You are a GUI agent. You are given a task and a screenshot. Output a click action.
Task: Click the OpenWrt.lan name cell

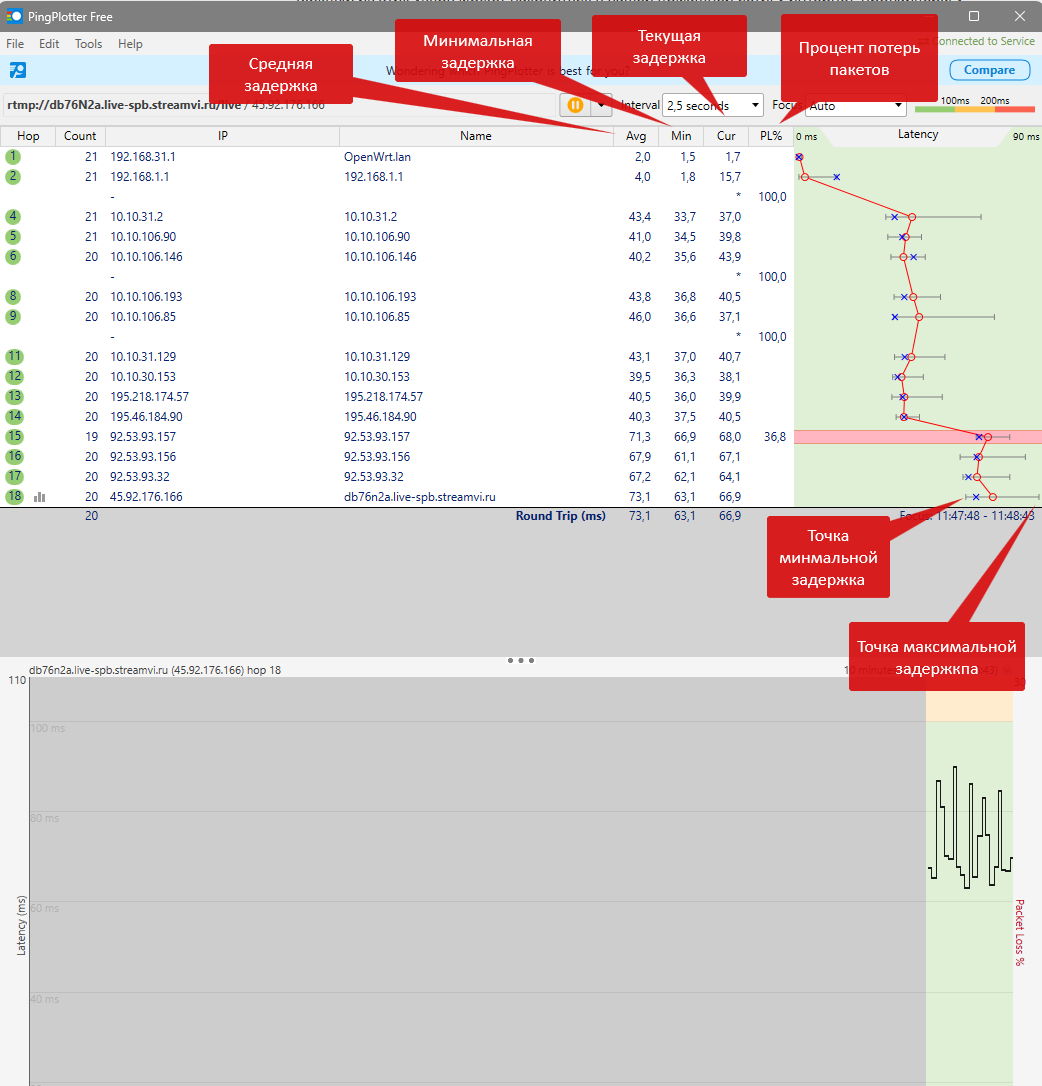pyautogui.click(x=378, y=157)
